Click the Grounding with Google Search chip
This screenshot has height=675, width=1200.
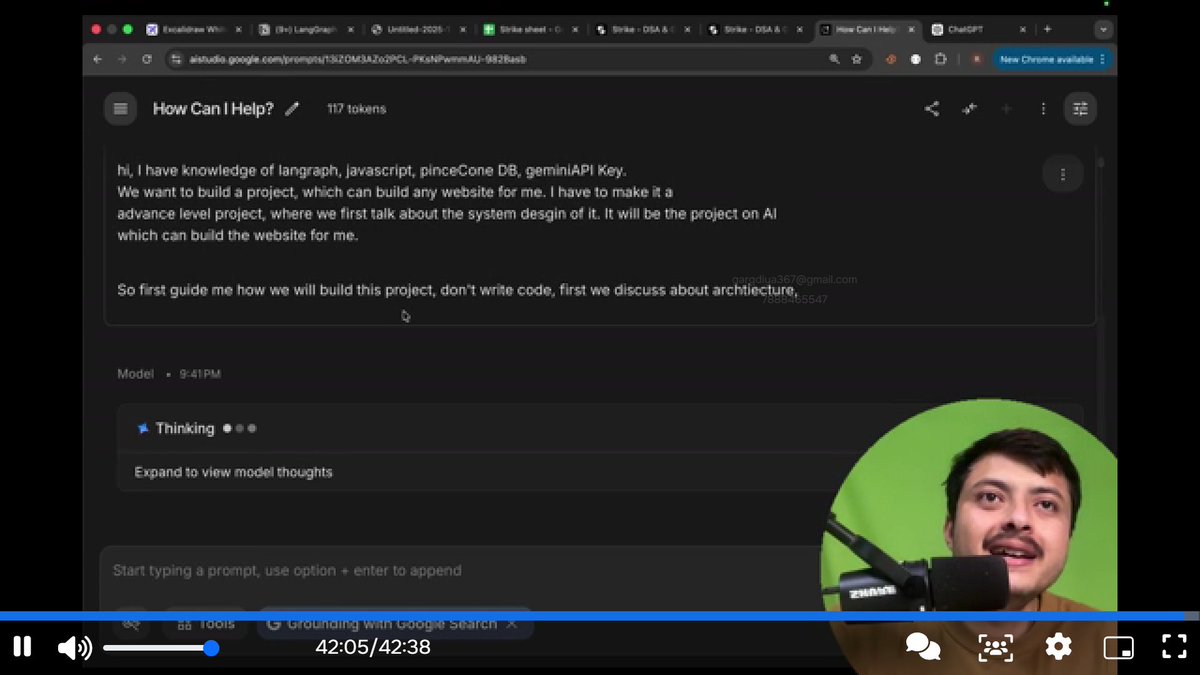click(395, 624)
